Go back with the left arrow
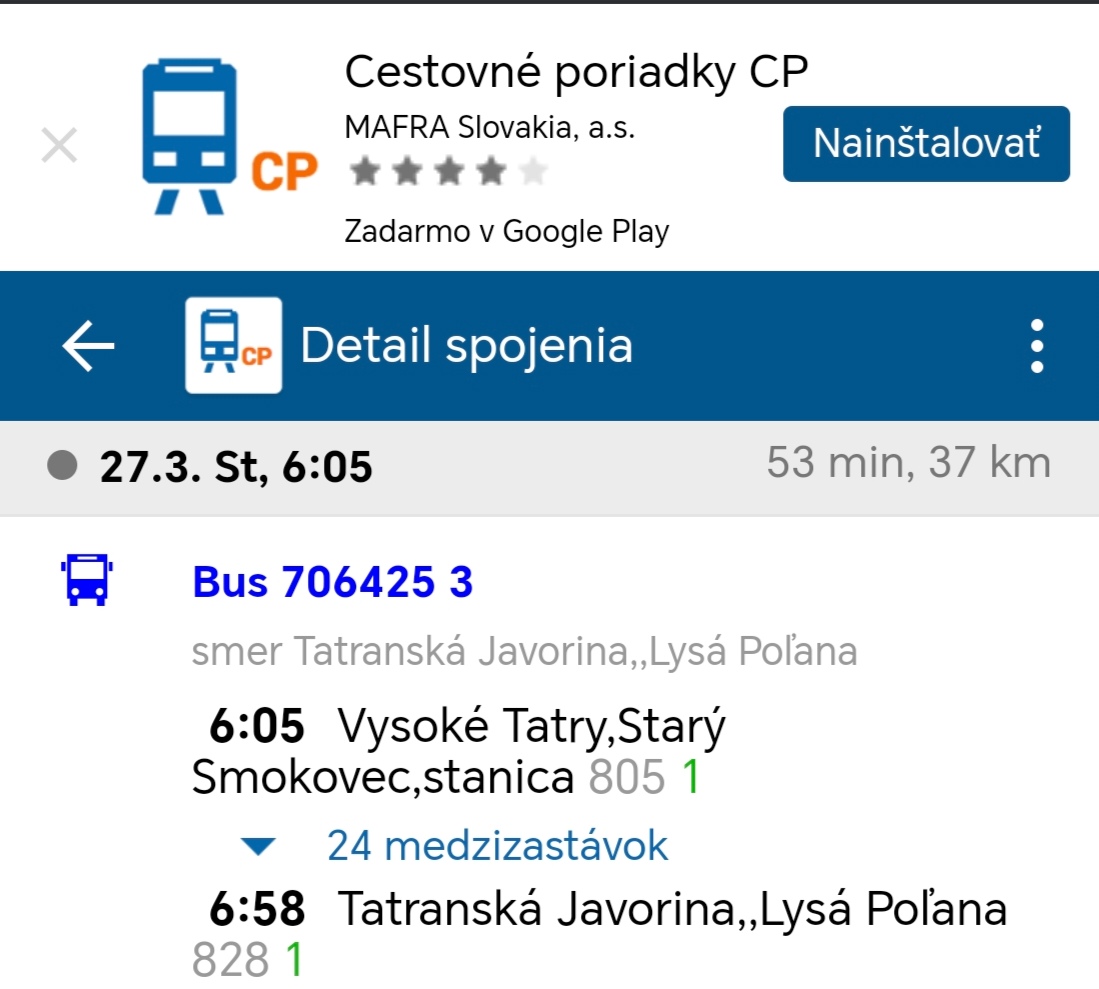Image resolution: width=1099 pixels, height=989 pixels. (x=89, y=346)
